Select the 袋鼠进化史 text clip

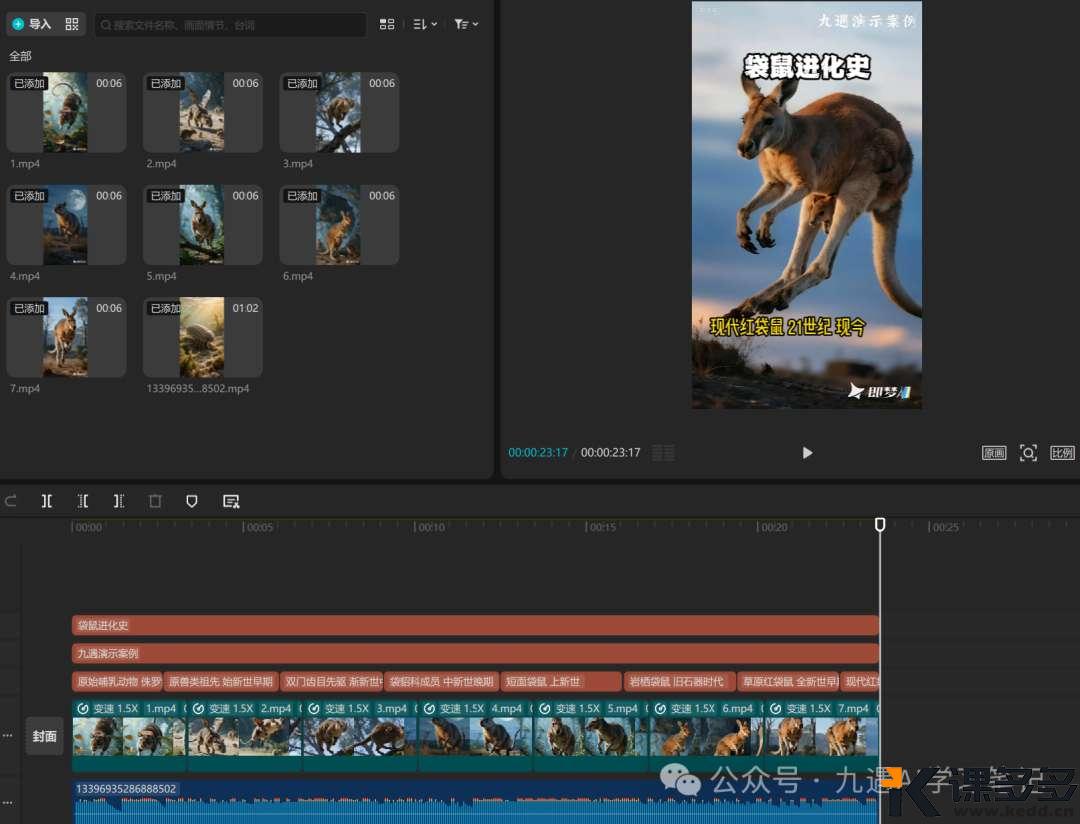click(475, 625)
